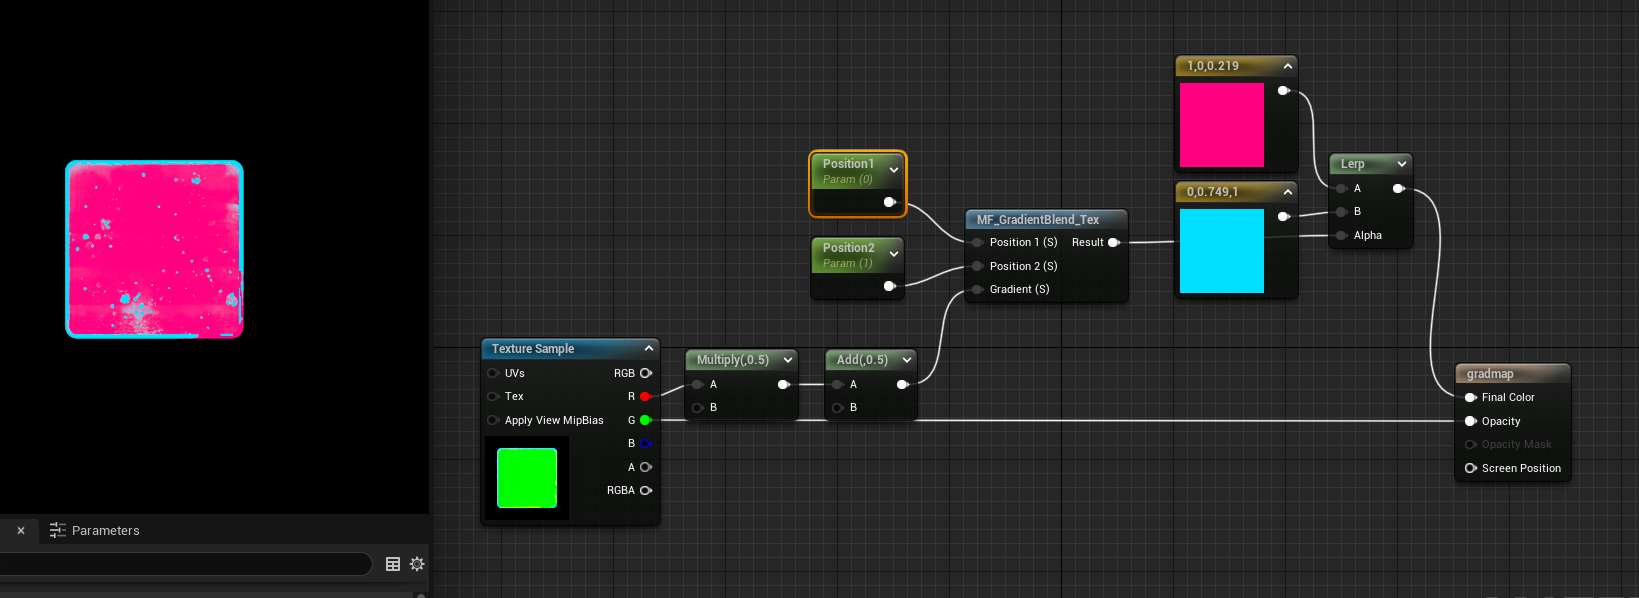
Task: Click the green G output pin on Texture Sample
Action: coord(645,420)
